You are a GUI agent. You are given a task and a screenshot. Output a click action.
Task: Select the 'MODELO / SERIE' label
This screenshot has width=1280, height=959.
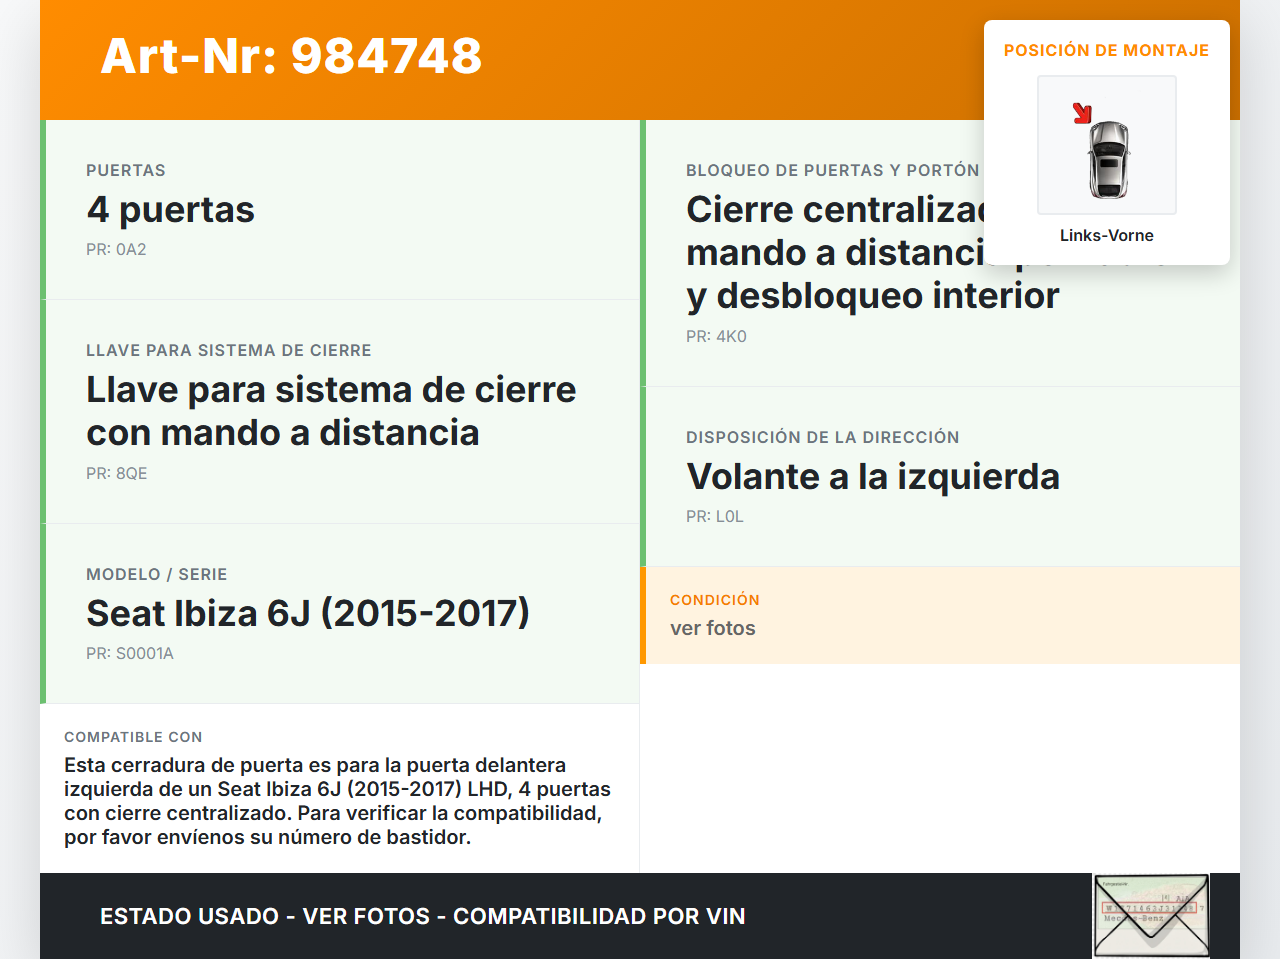(x=157, y=574)
